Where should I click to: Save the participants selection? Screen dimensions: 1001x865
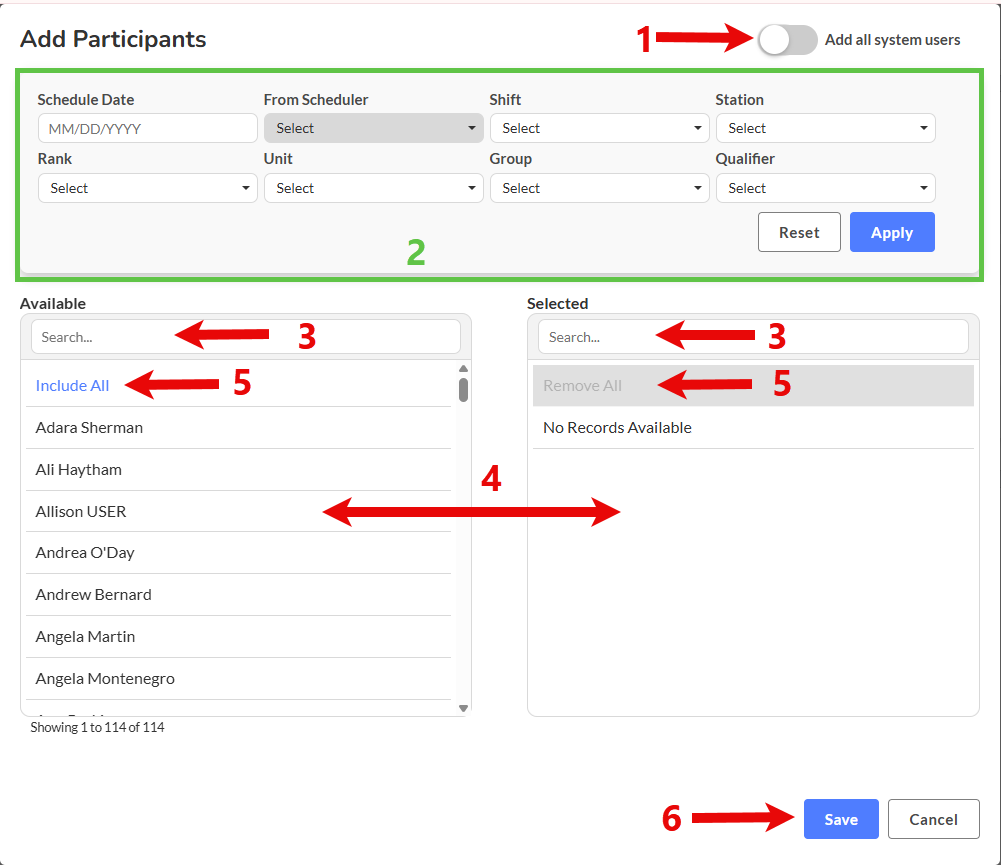[840, 819]
